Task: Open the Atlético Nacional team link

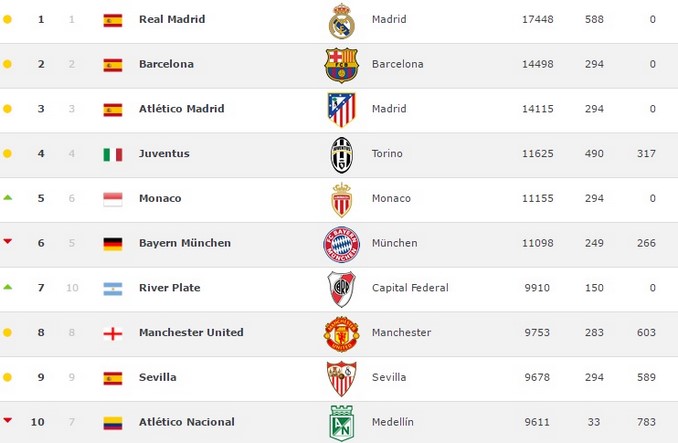Action: tap(186, 422)
